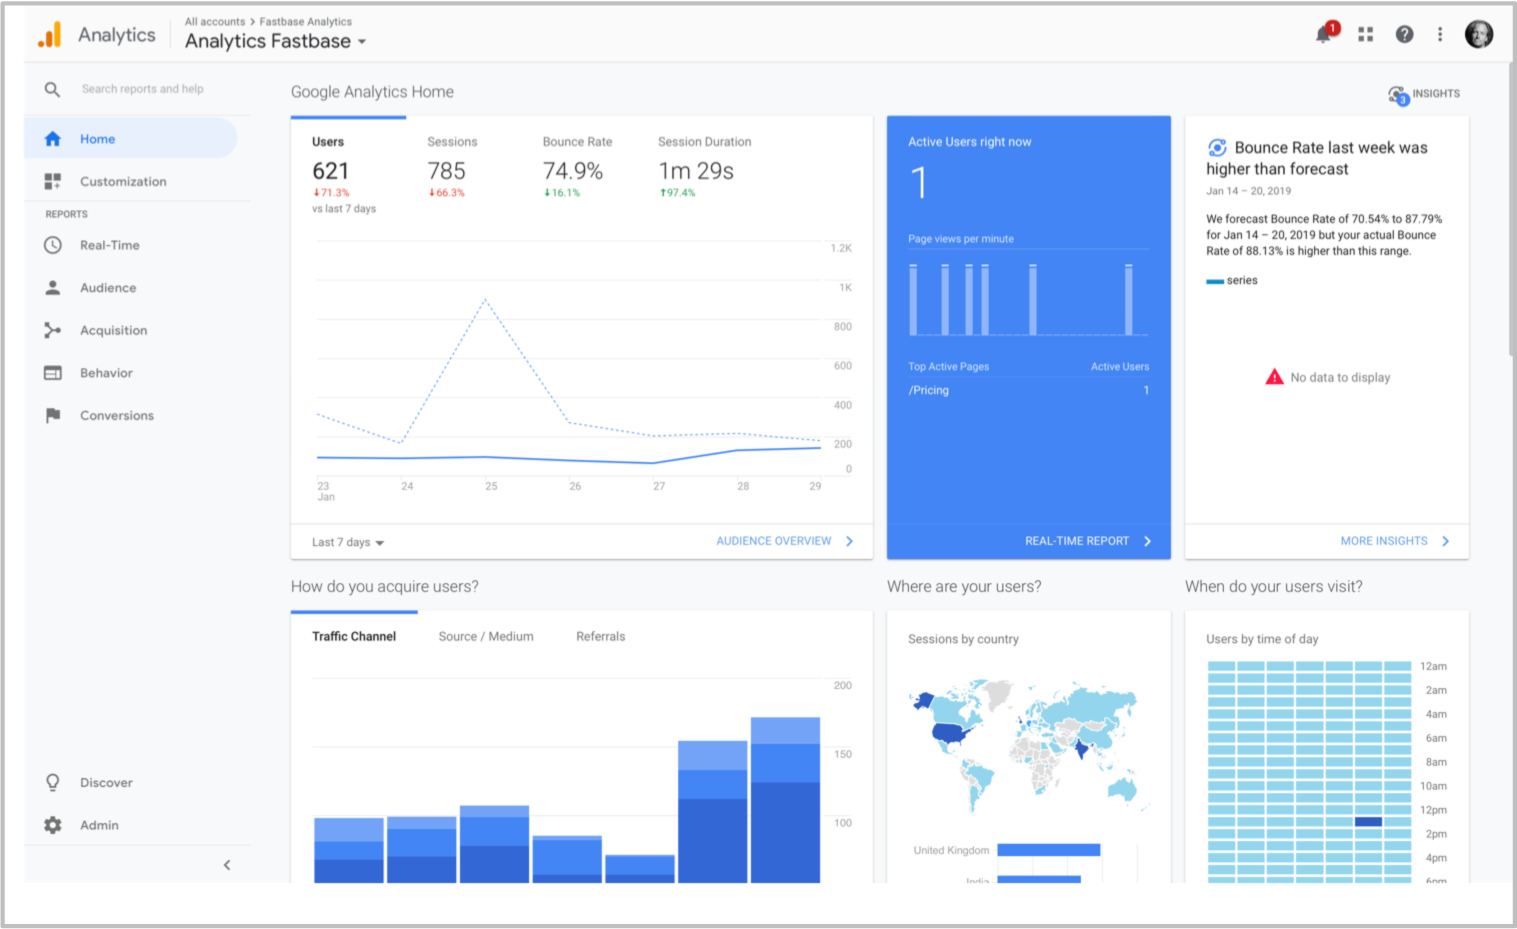Select the Session Duration metric tab
Viewport: 1517px width, 929px height.
pos(704,166)
